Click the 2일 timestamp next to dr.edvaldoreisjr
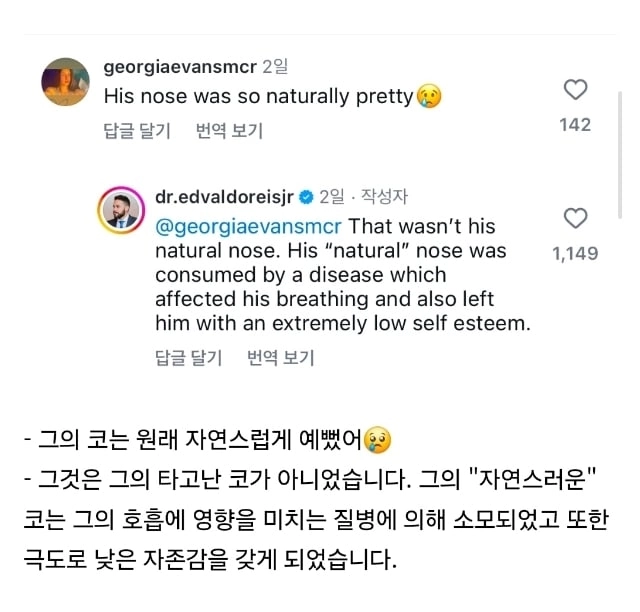Screen dimensions: 640x612 [331, 197]
